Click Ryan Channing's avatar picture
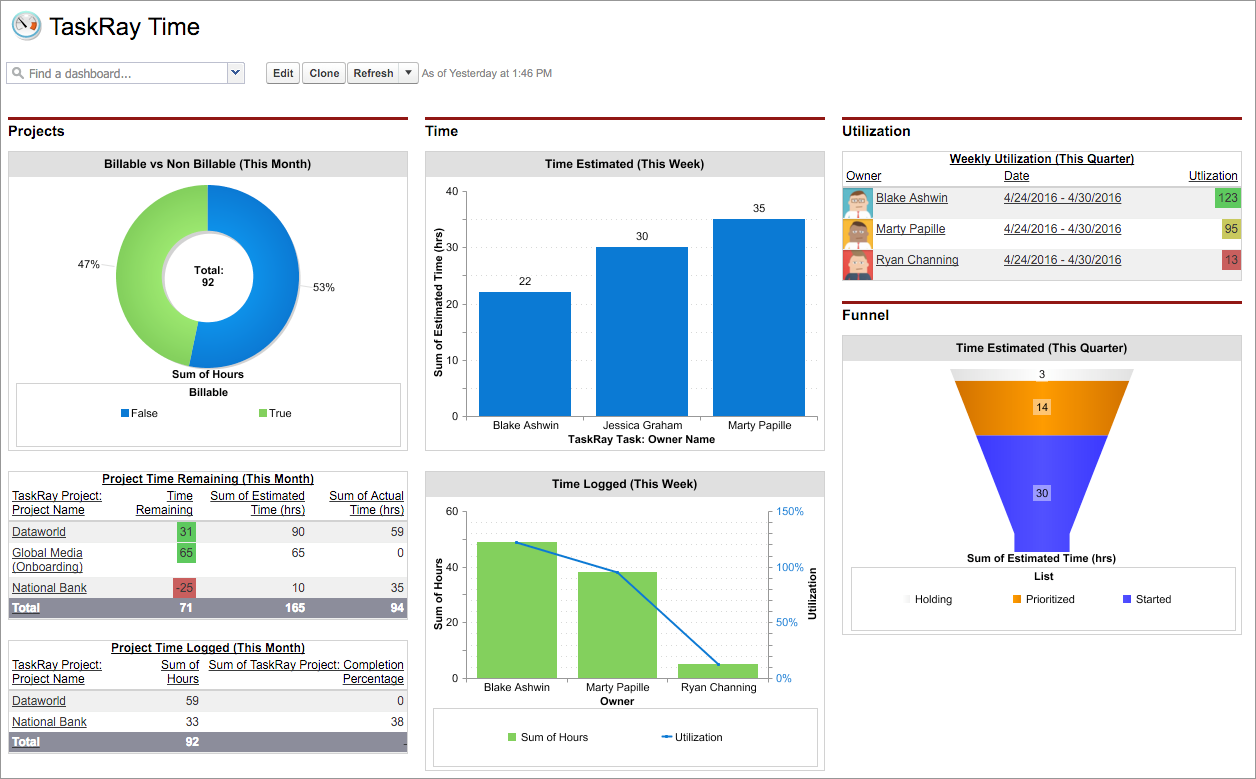The height and width of the screenshot is (779, 1256). [858, 265]
